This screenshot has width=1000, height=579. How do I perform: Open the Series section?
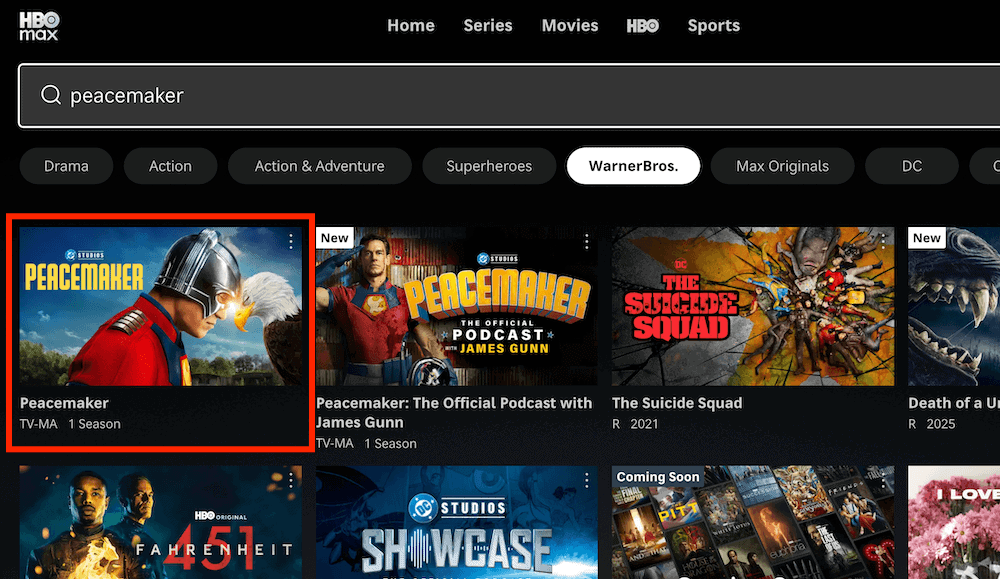tap(488, 26)
